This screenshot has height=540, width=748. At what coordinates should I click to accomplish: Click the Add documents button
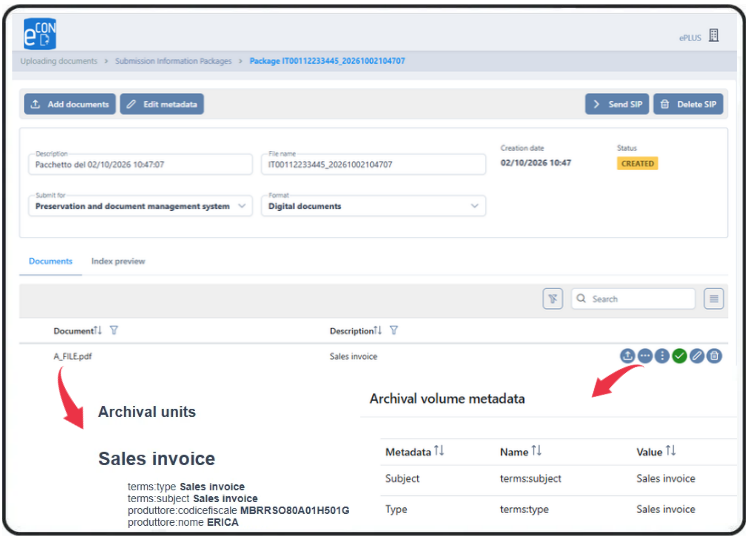70,104
